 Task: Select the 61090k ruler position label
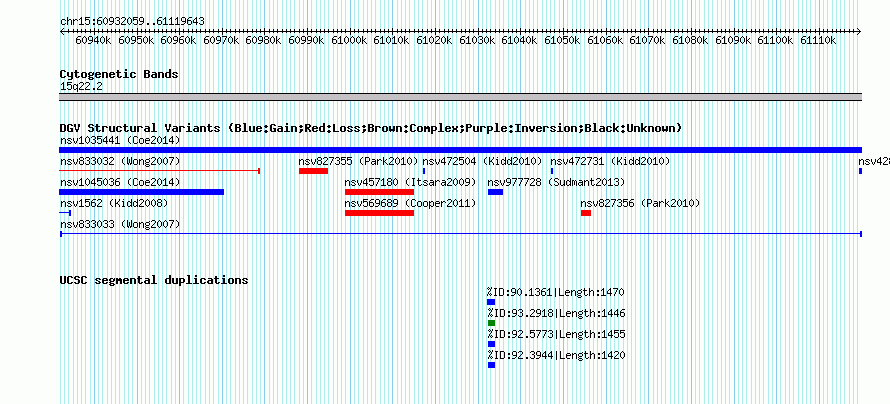pos(733,41)
